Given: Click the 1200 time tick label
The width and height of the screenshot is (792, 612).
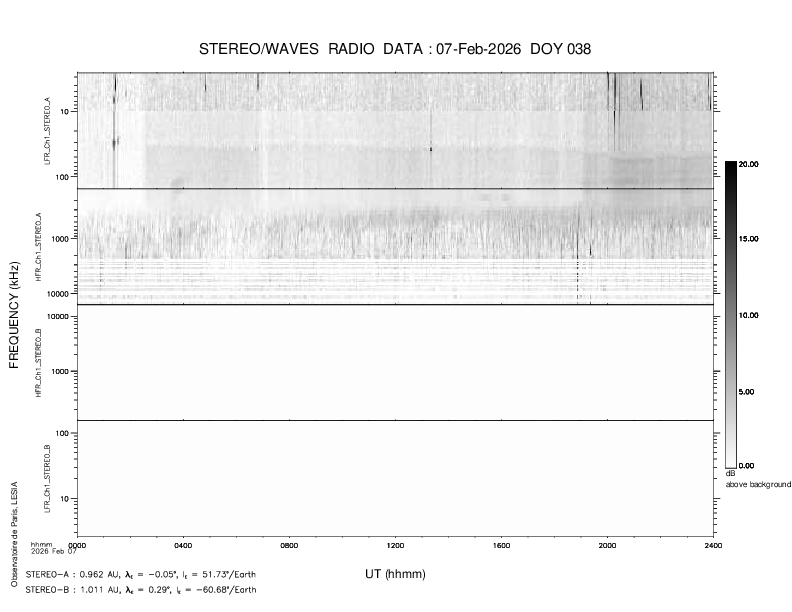Looking at the screenshot, I should point(395,545).
